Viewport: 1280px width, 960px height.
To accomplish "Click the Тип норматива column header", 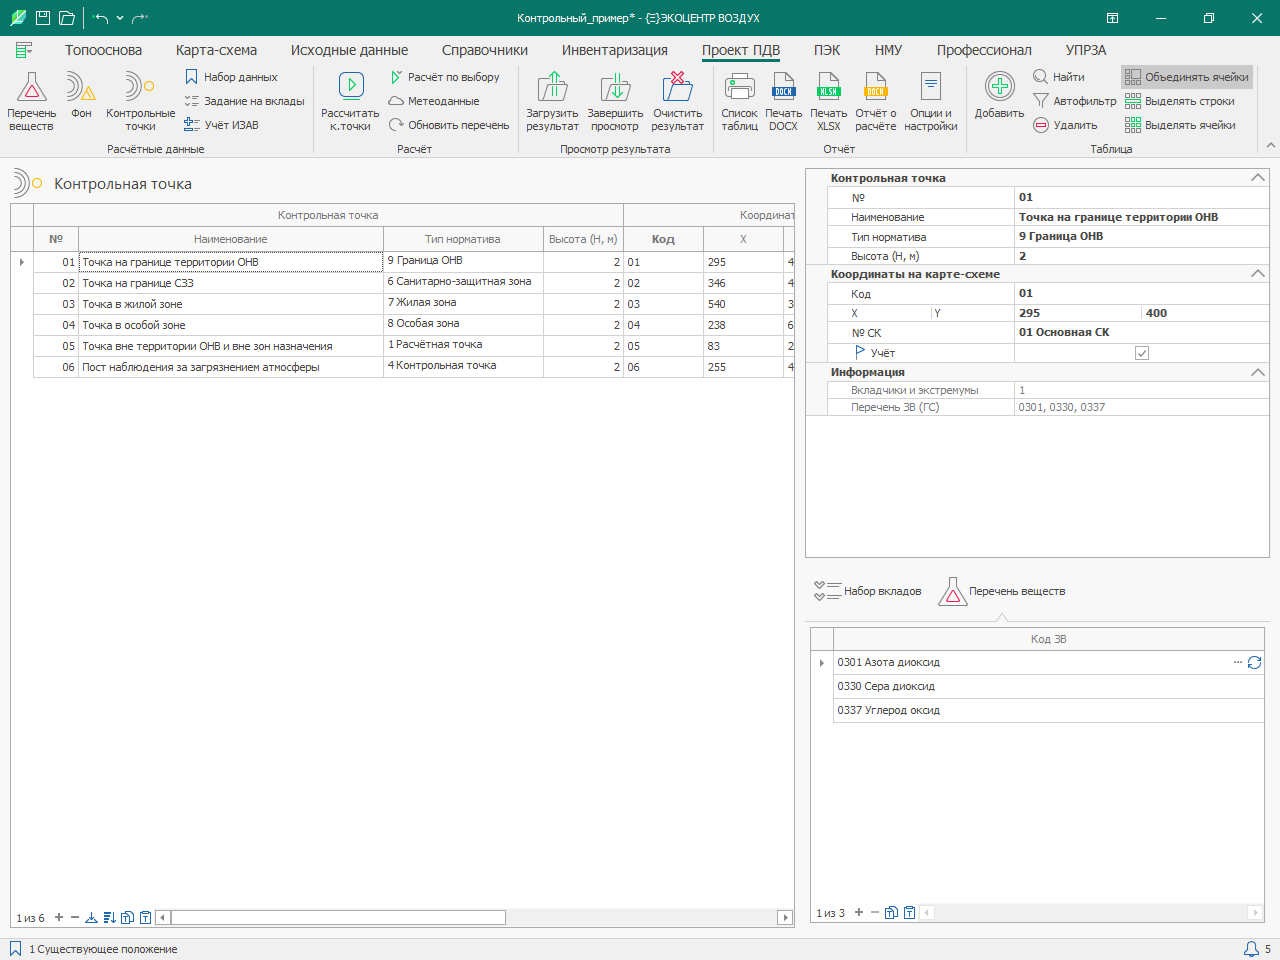I will pos(463,239).
